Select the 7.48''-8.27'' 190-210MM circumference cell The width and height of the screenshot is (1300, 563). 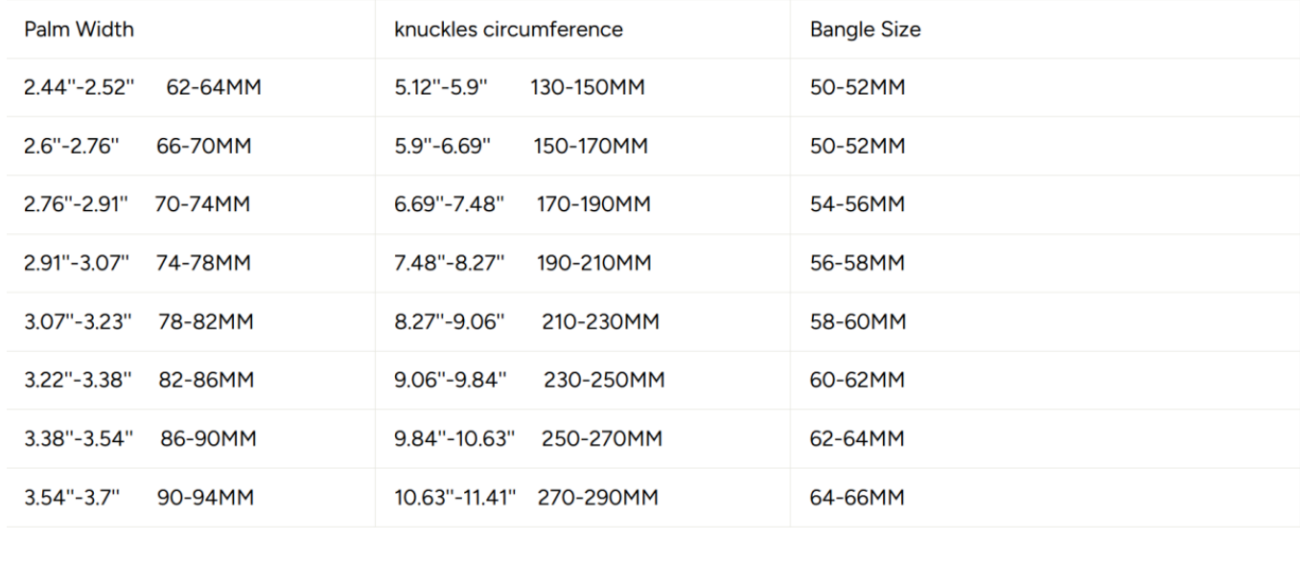click(x=522, y=264)
